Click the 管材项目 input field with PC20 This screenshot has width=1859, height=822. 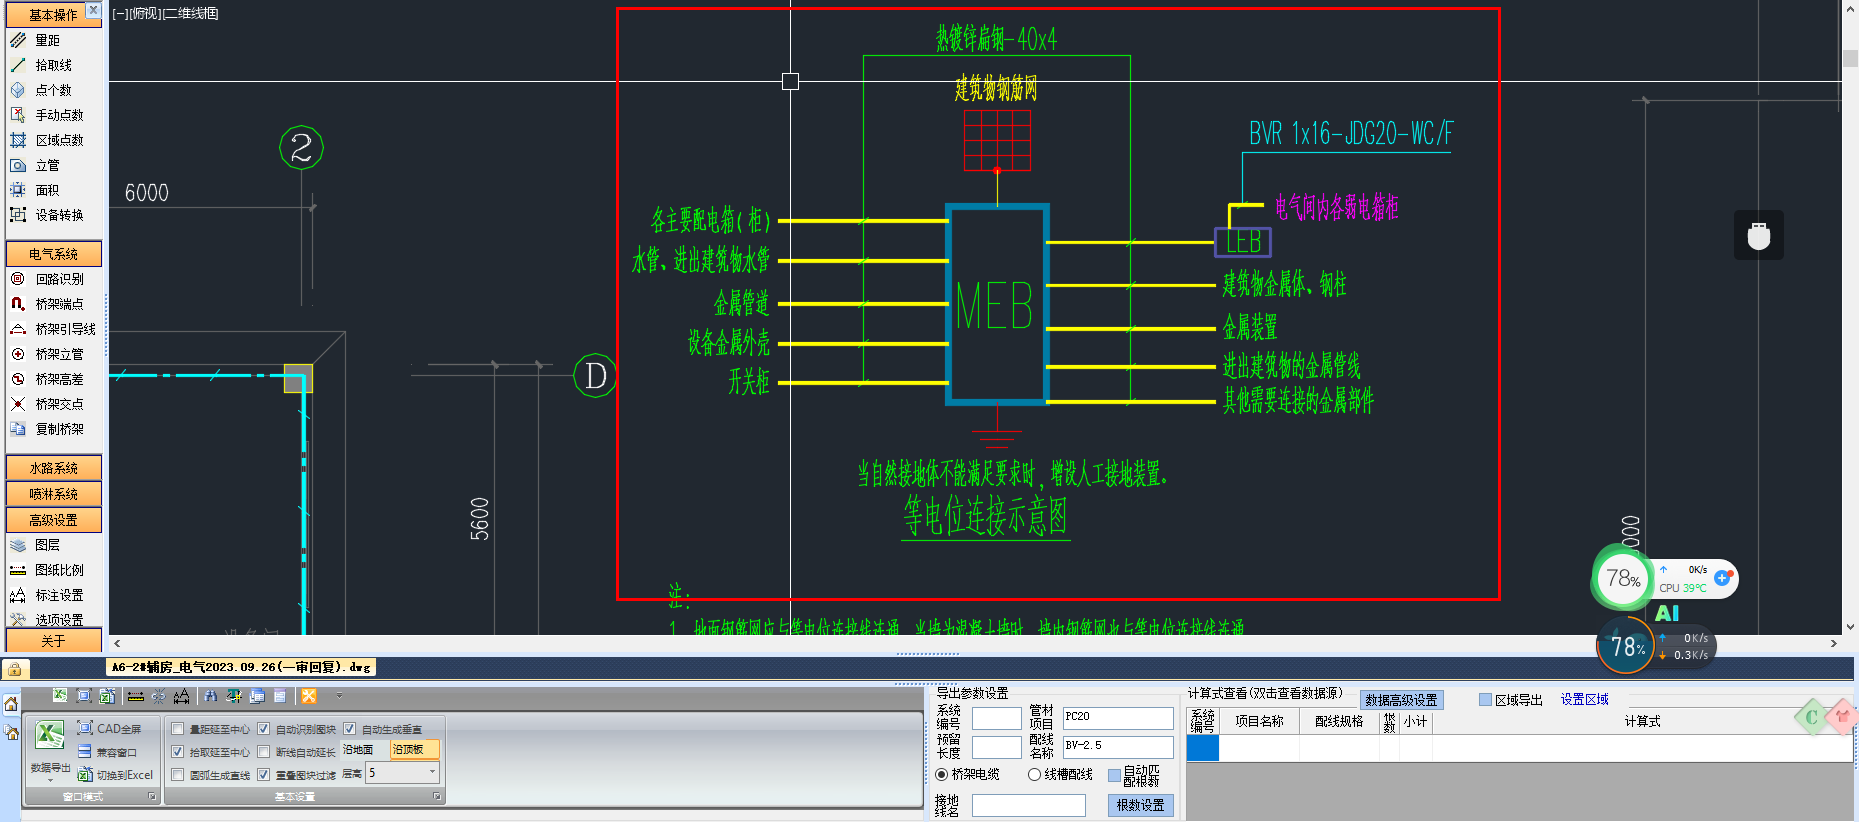click(x=1118, y=718)
